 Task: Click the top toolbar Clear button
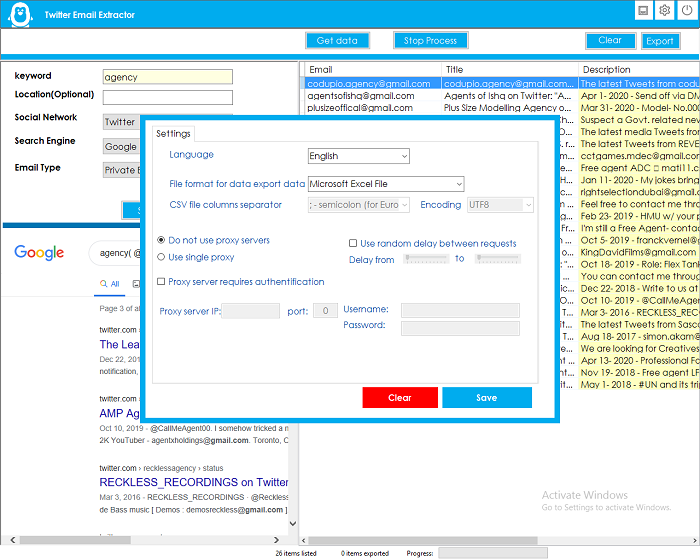coord(610,40)
